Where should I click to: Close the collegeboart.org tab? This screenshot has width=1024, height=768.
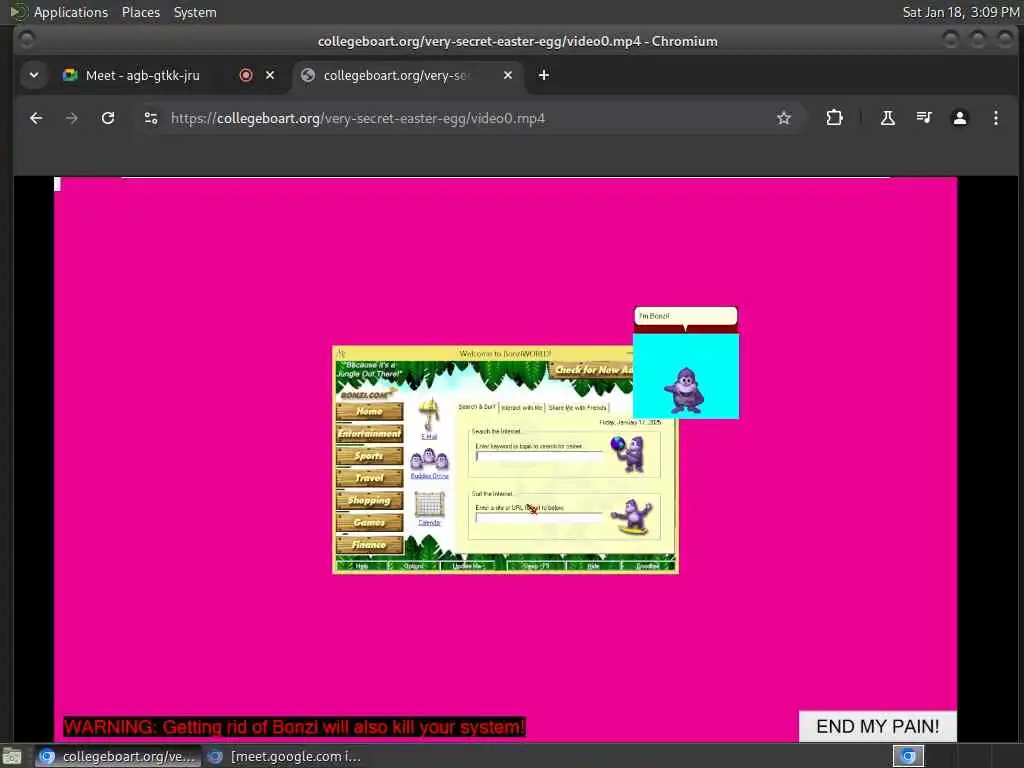click(507, 75)
